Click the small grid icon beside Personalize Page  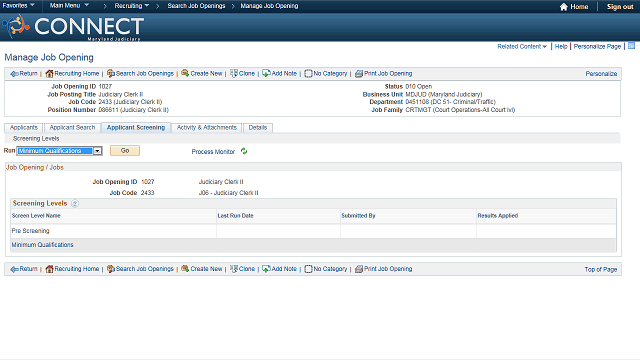[x=631, y=46]
